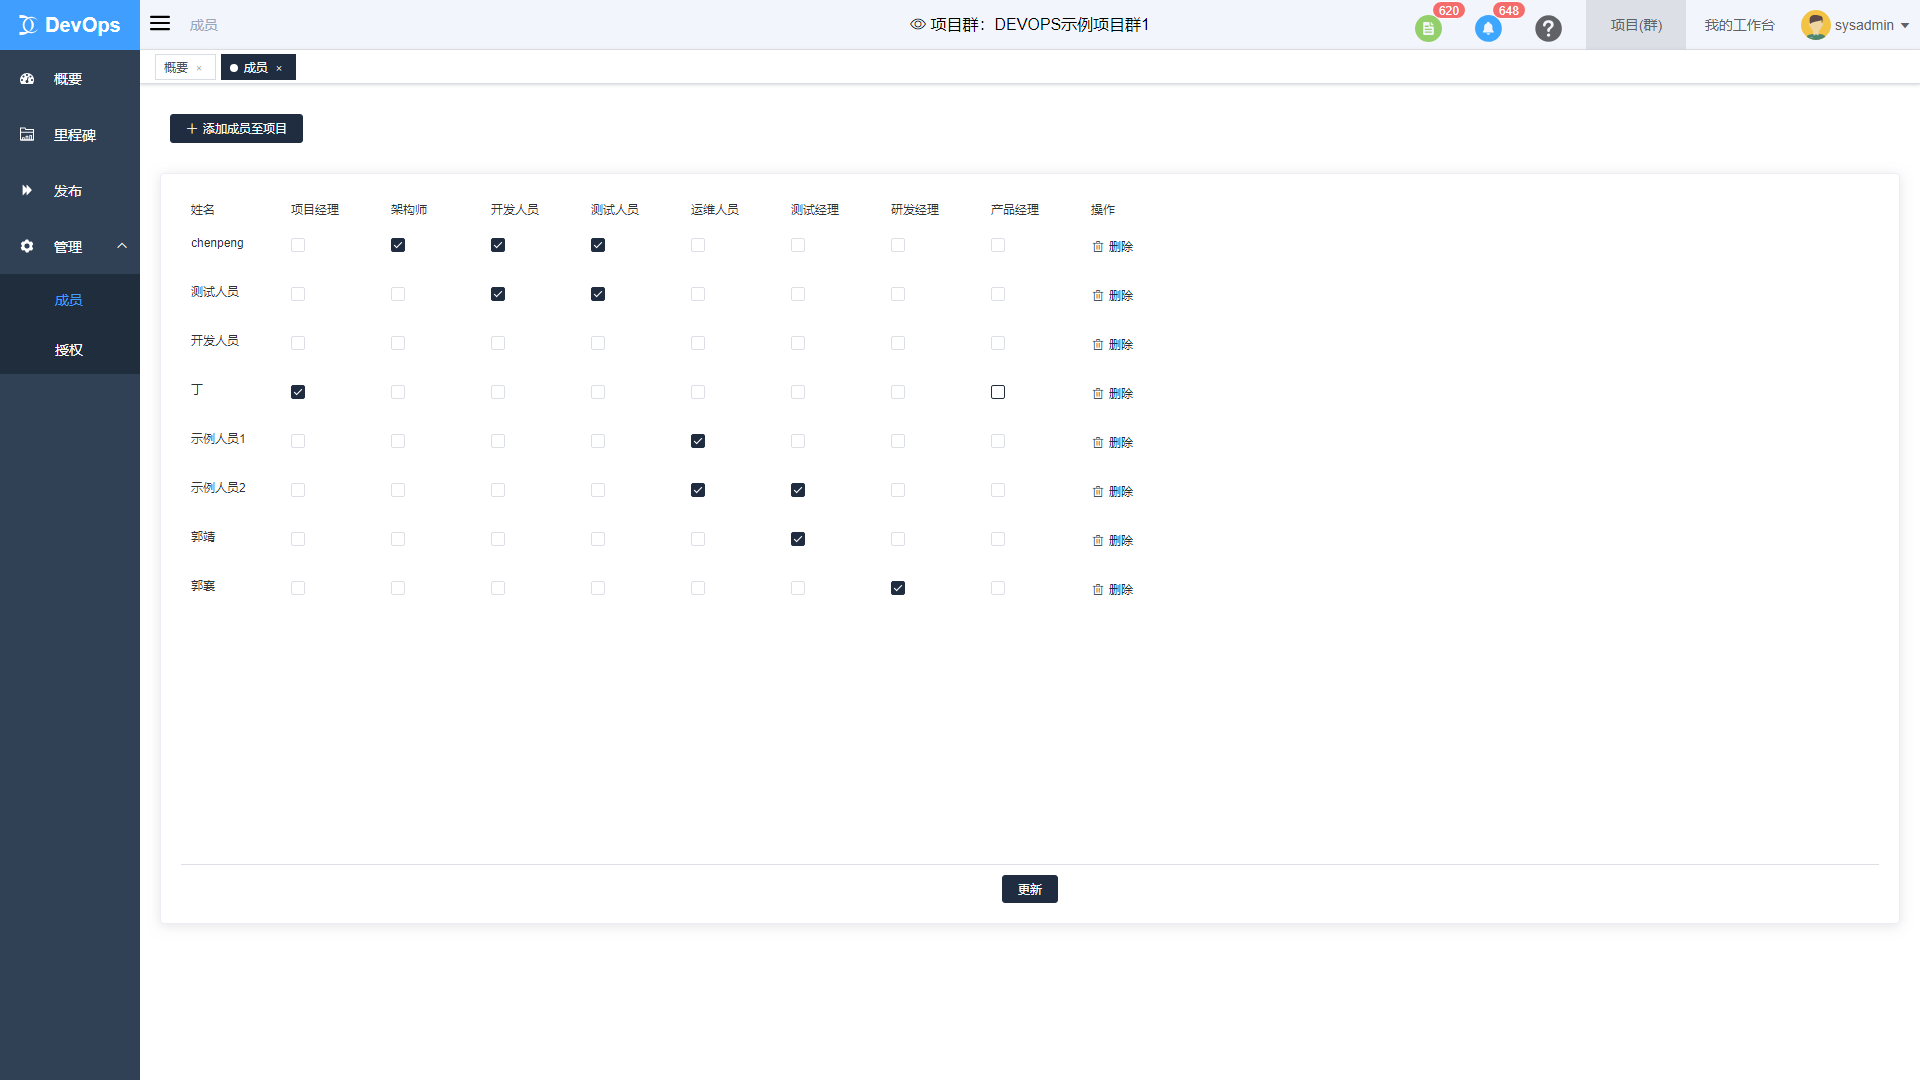This screenshot has height=1080, width=1920.
Task: Click the name 示例人员1
Action: 218,439
